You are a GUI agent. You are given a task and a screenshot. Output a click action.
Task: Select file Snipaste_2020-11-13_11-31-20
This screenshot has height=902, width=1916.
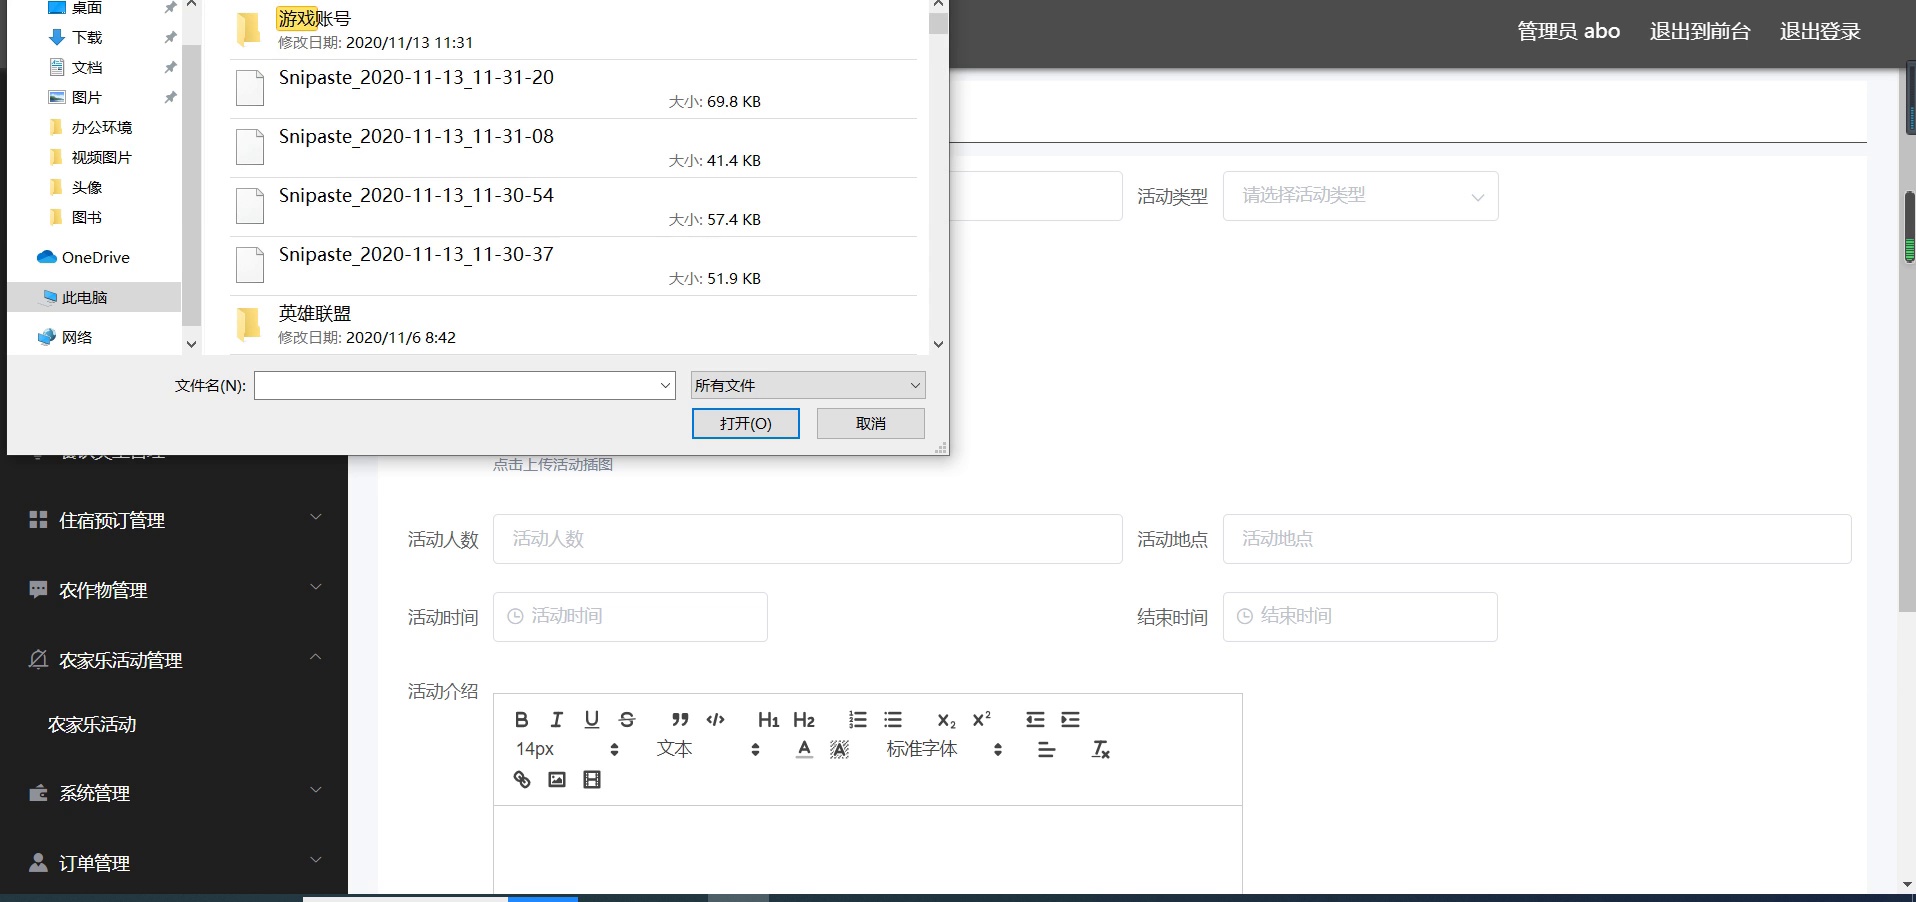coord(573,89)
